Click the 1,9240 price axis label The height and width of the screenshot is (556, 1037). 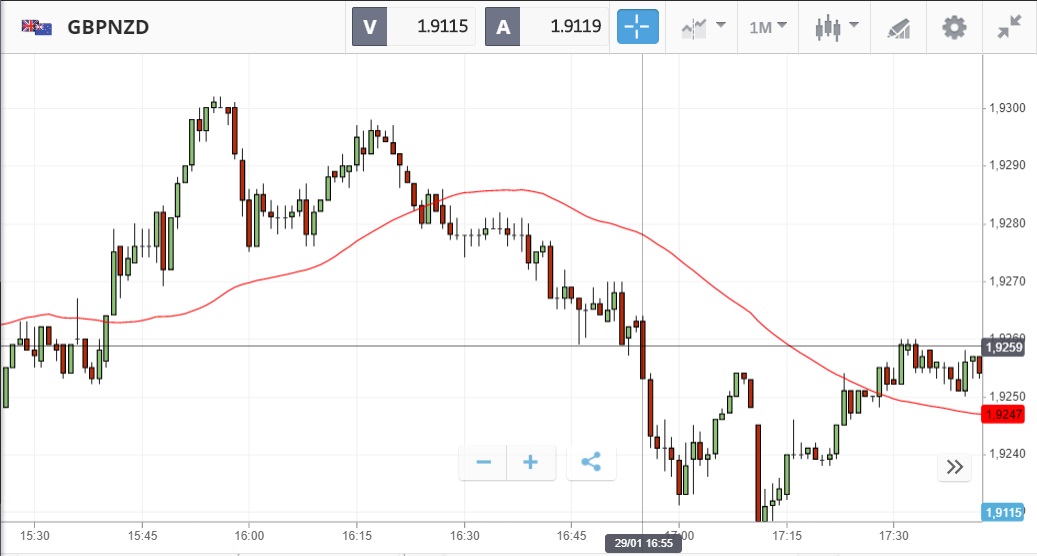coord(1007,454)
